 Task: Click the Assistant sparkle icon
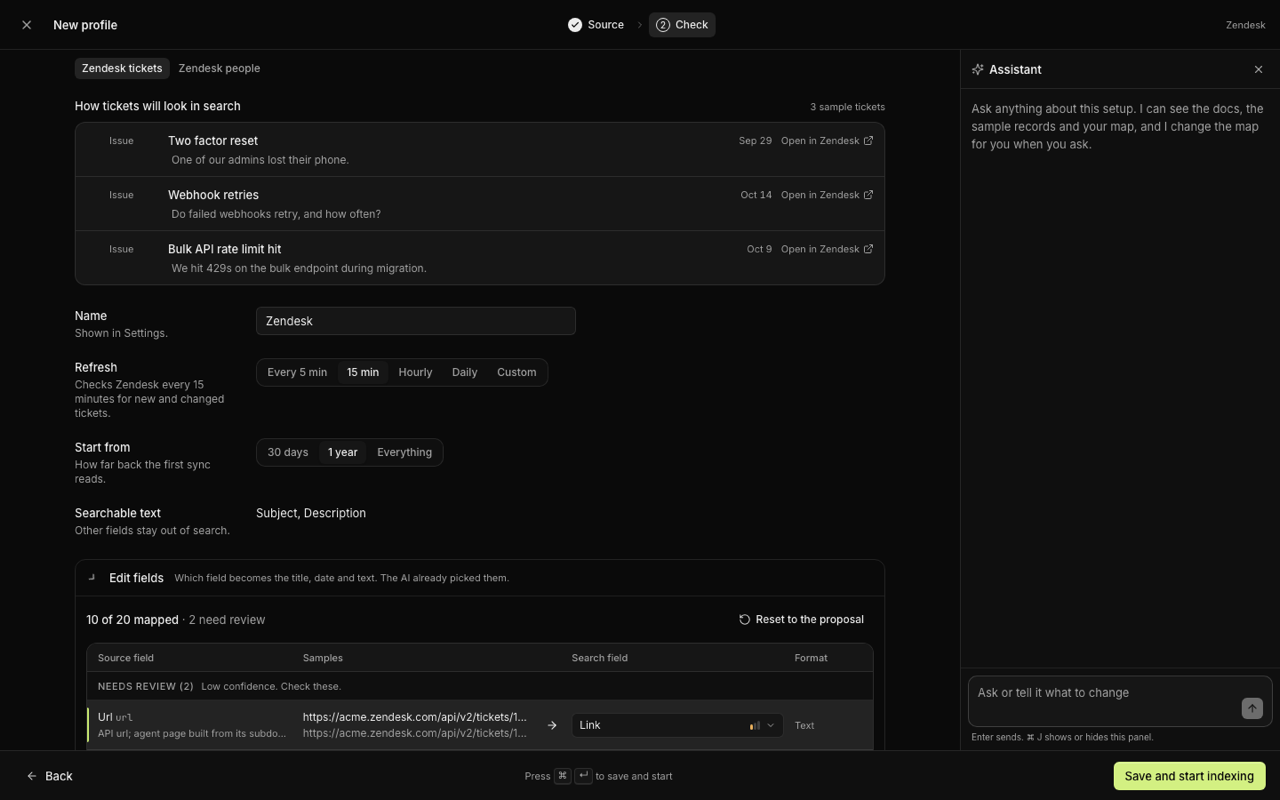pyautogui.click(x=977, y=69)
